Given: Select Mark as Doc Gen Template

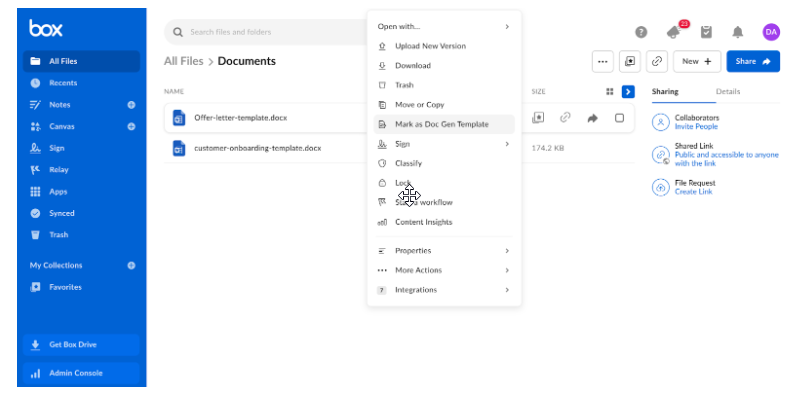Looking at the screenshot, I should point(443,124).
